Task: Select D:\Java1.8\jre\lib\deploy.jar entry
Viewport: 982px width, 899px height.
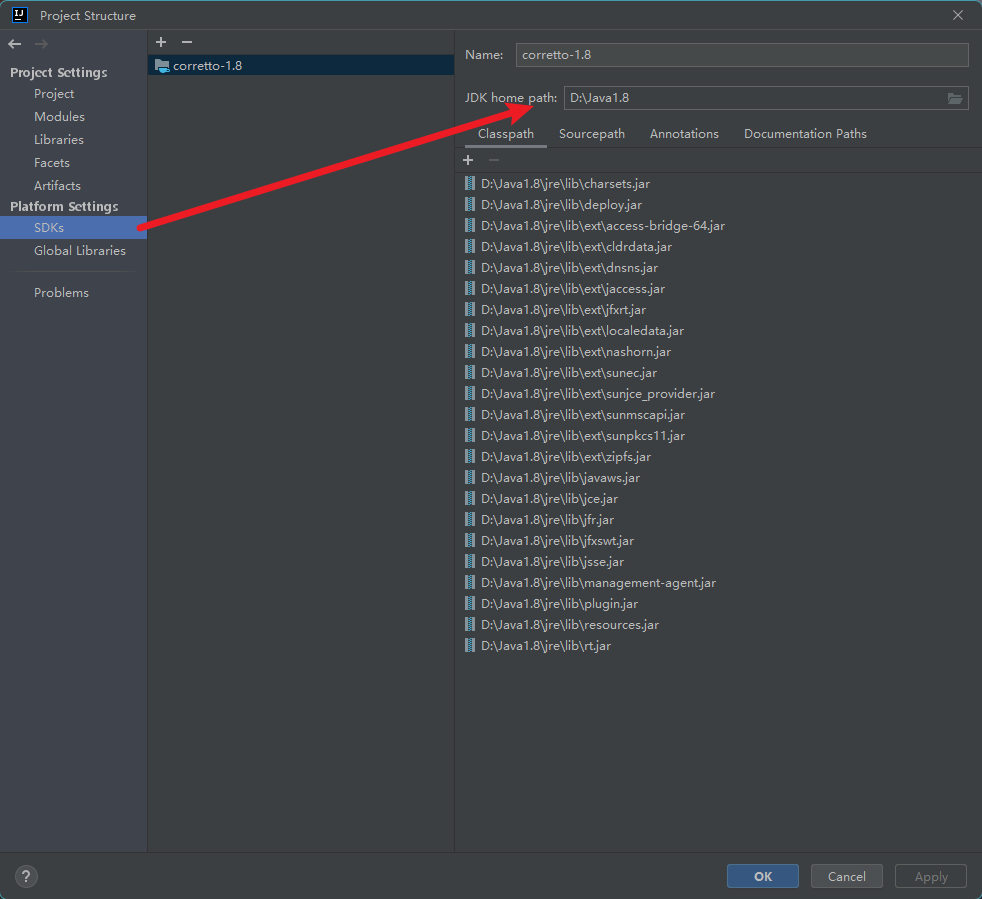Action: [x=561, y=205]
